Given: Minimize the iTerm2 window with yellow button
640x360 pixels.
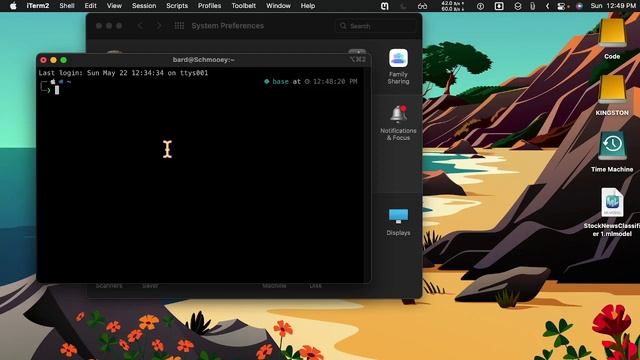Looking at the screenshot, I should tap(53, 60).
